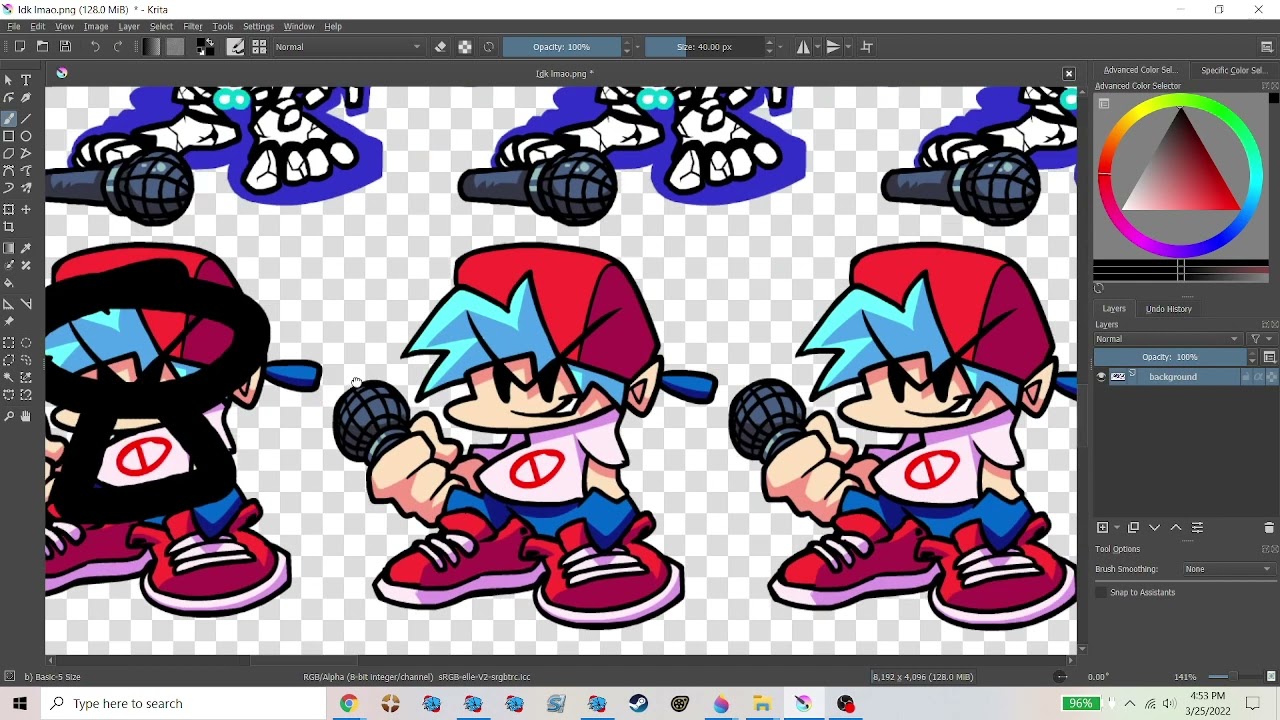
Task: Enable Snap to Assistants checkbox
Action: coord(1101,593)
